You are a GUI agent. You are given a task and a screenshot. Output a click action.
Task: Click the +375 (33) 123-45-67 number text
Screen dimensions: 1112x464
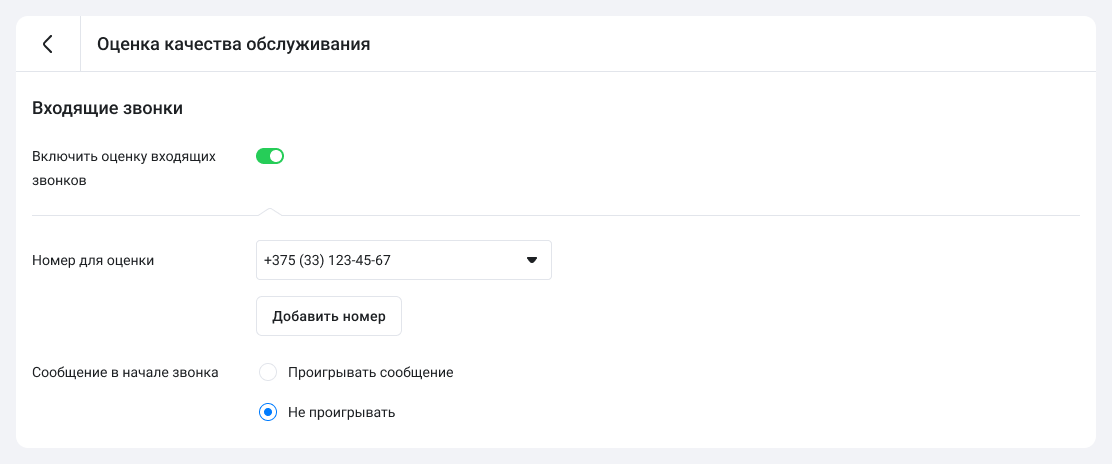point(327,260)
